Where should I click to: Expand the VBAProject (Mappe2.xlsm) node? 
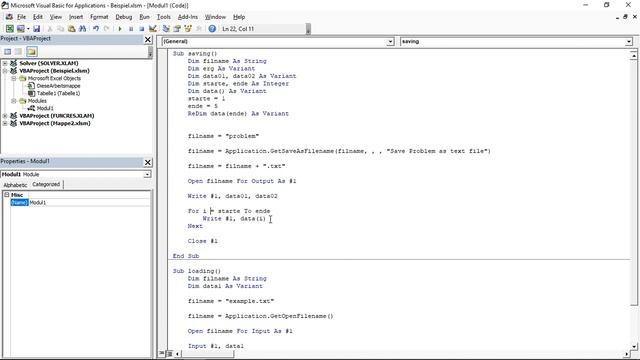pyautogui.click(x=5, y=123)
